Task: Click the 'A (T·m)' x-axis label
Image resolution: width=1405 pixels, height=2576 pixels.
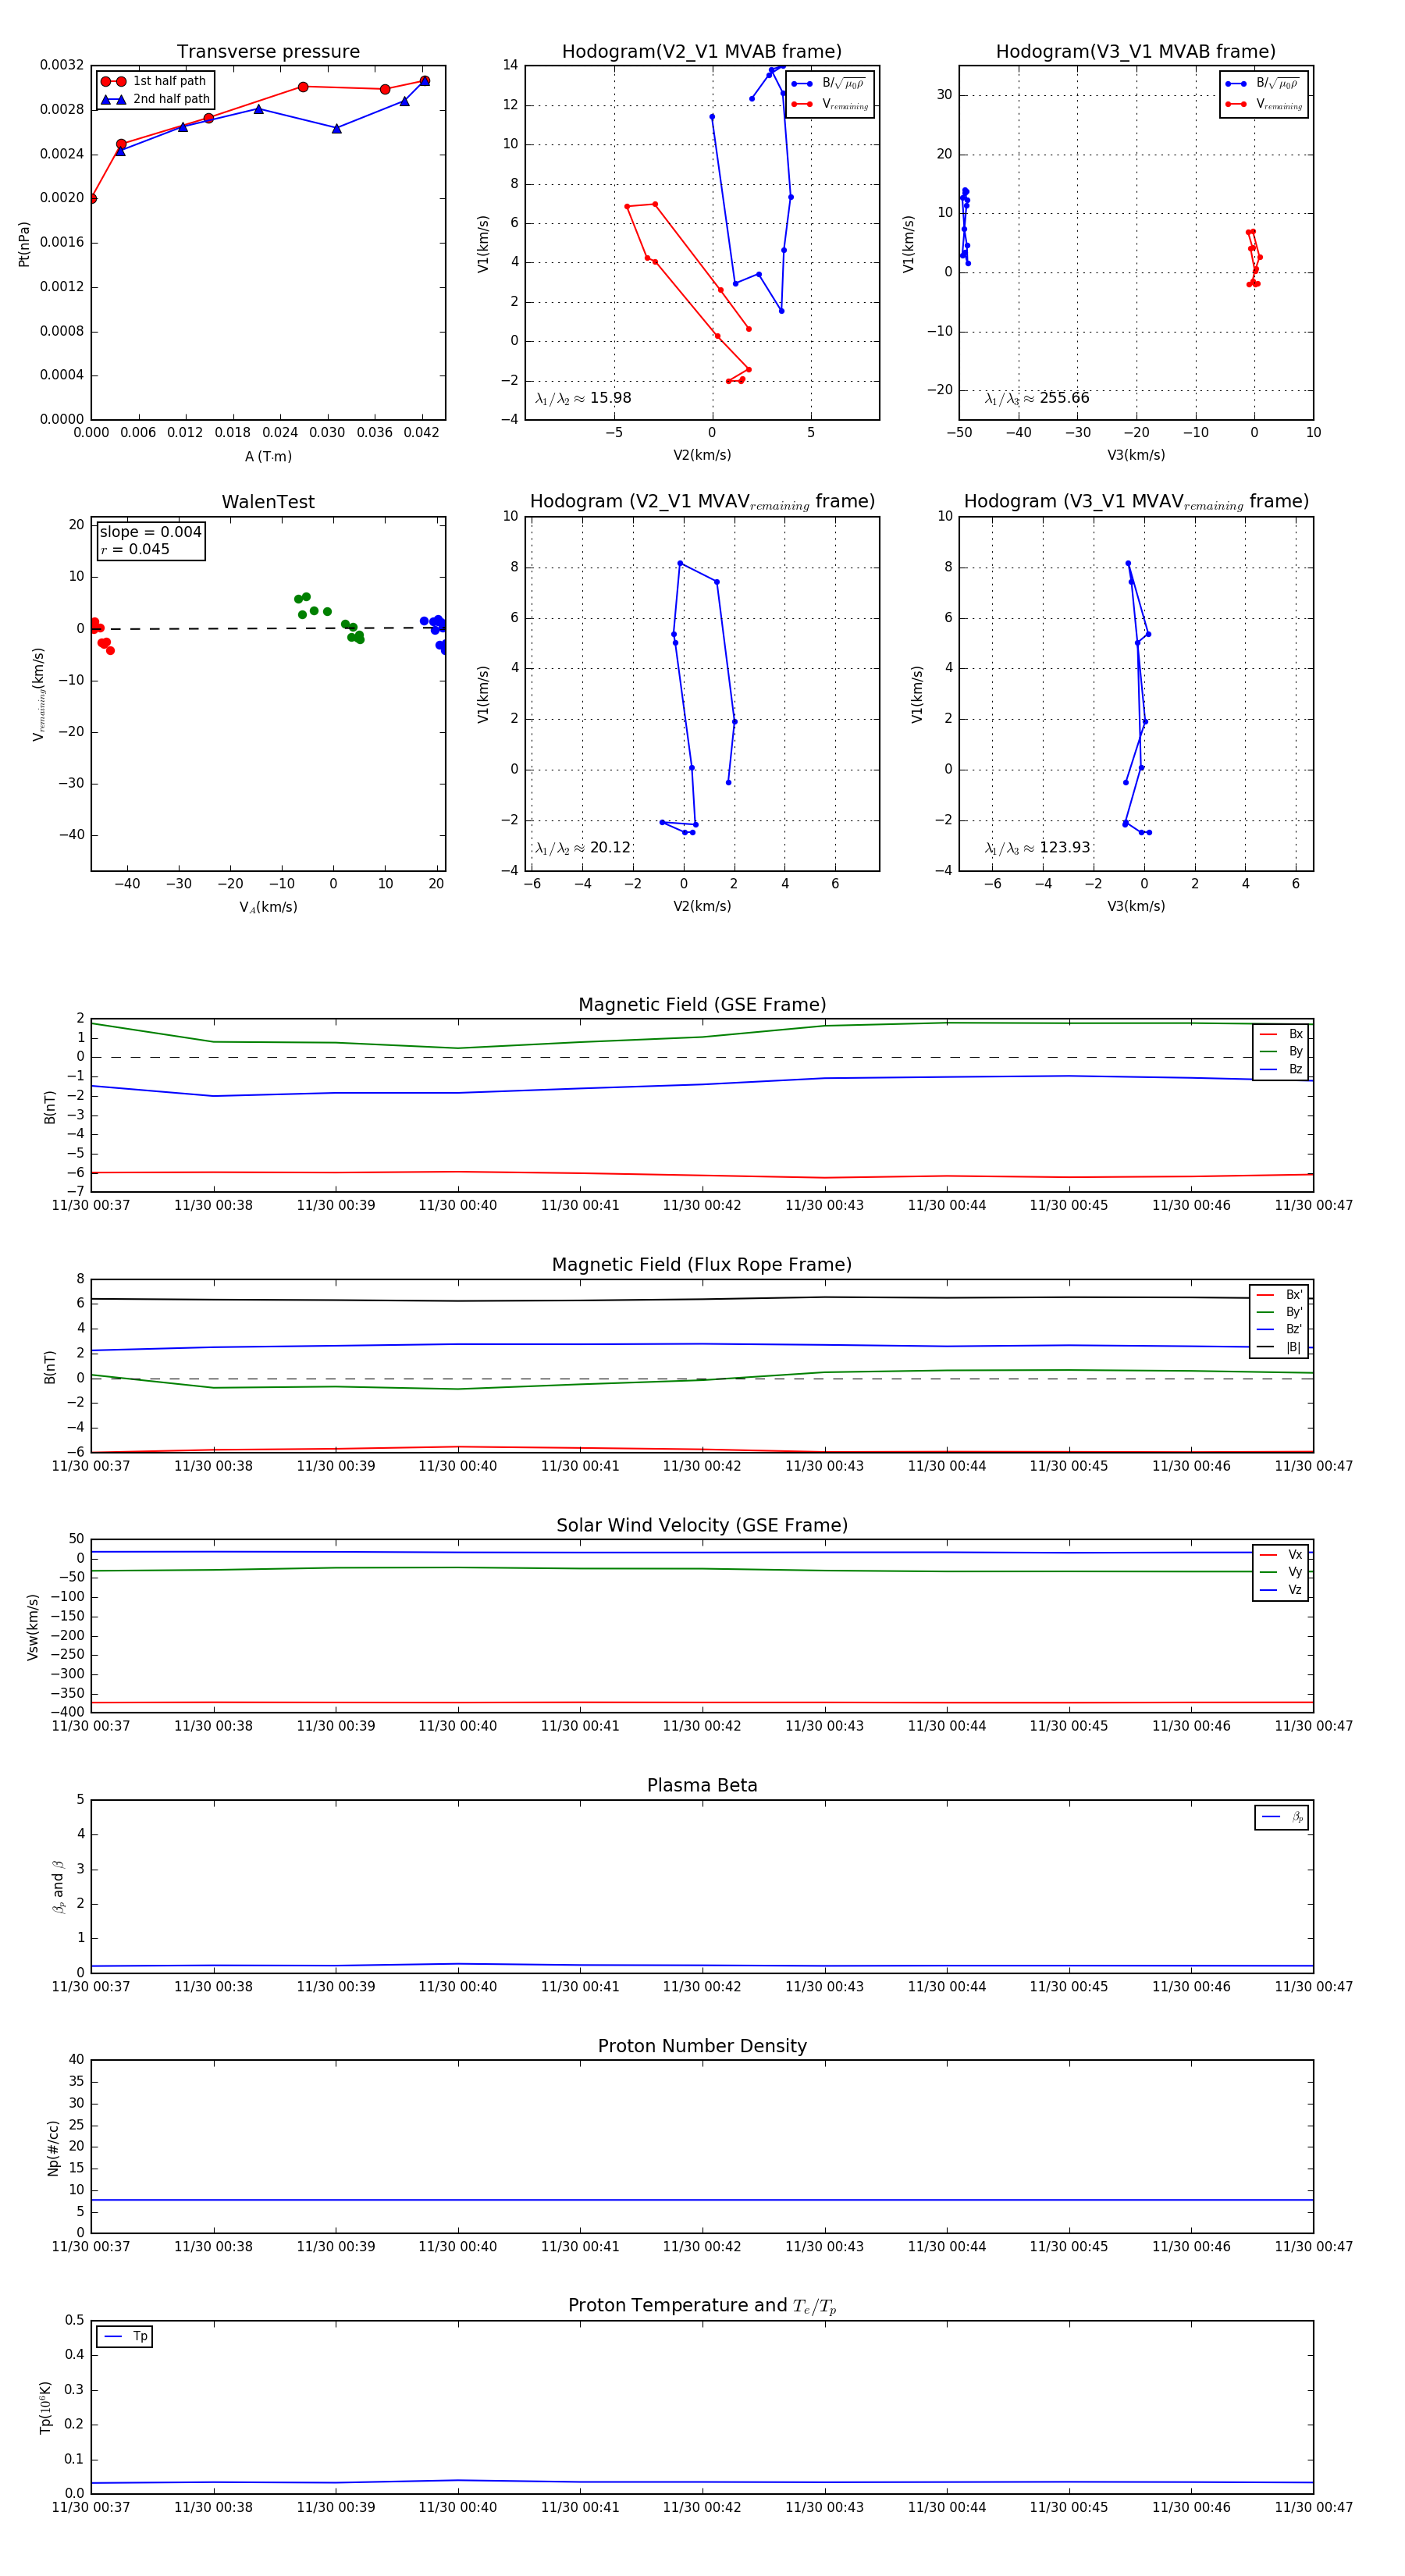Action: point(268,456)
